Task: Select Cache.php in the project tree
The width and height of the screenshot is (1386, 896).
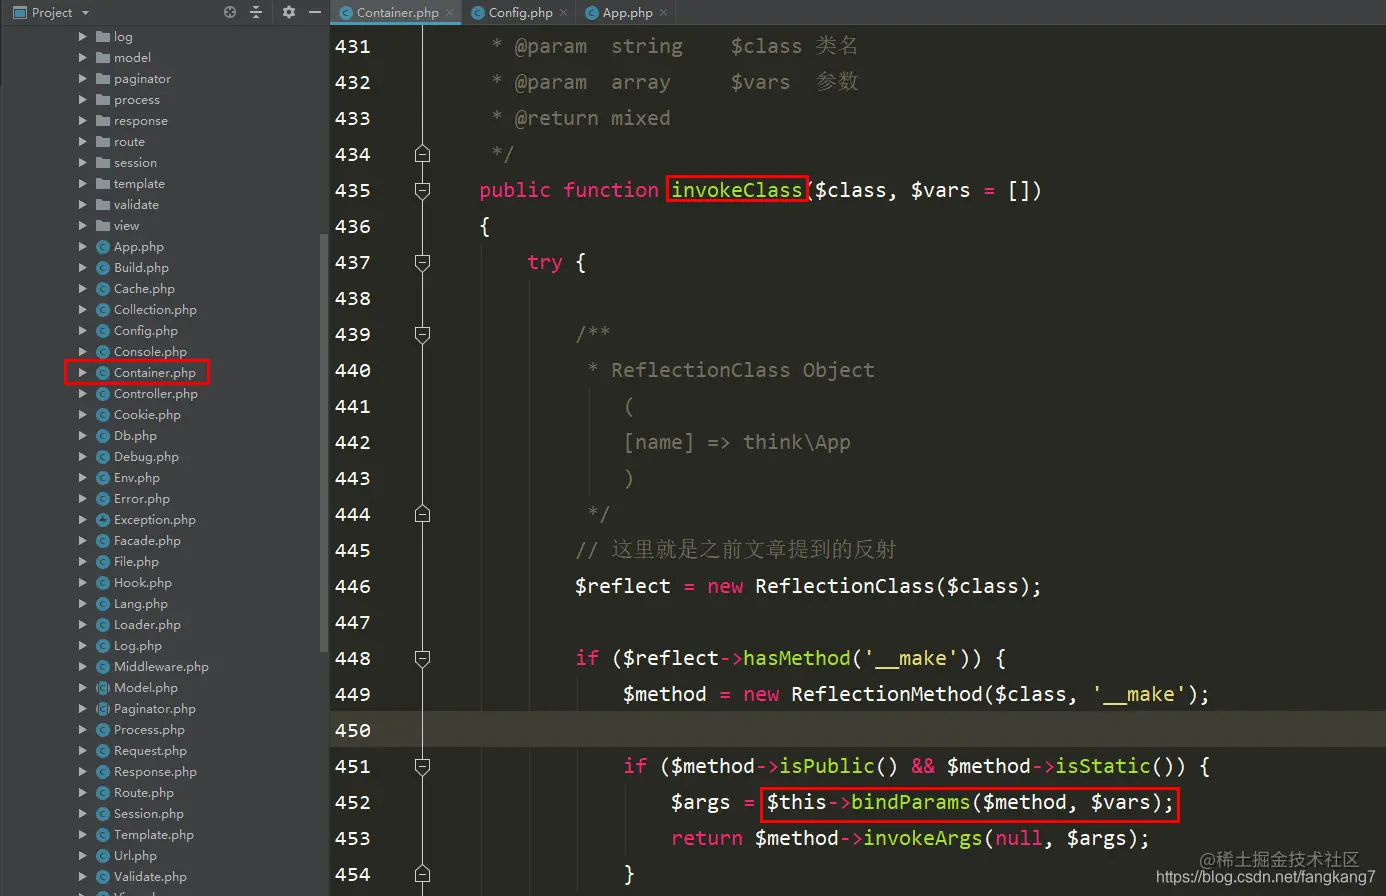Action: pyautogui.click(x=144, y=289)
